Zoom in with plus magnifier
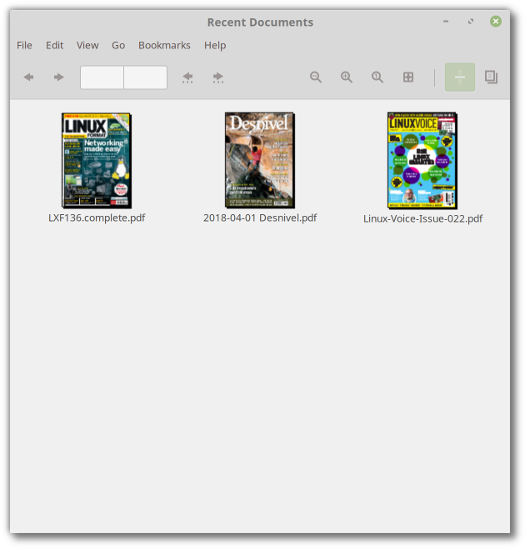The height and width of the screenshot is (549, 526). click(346, 77)
